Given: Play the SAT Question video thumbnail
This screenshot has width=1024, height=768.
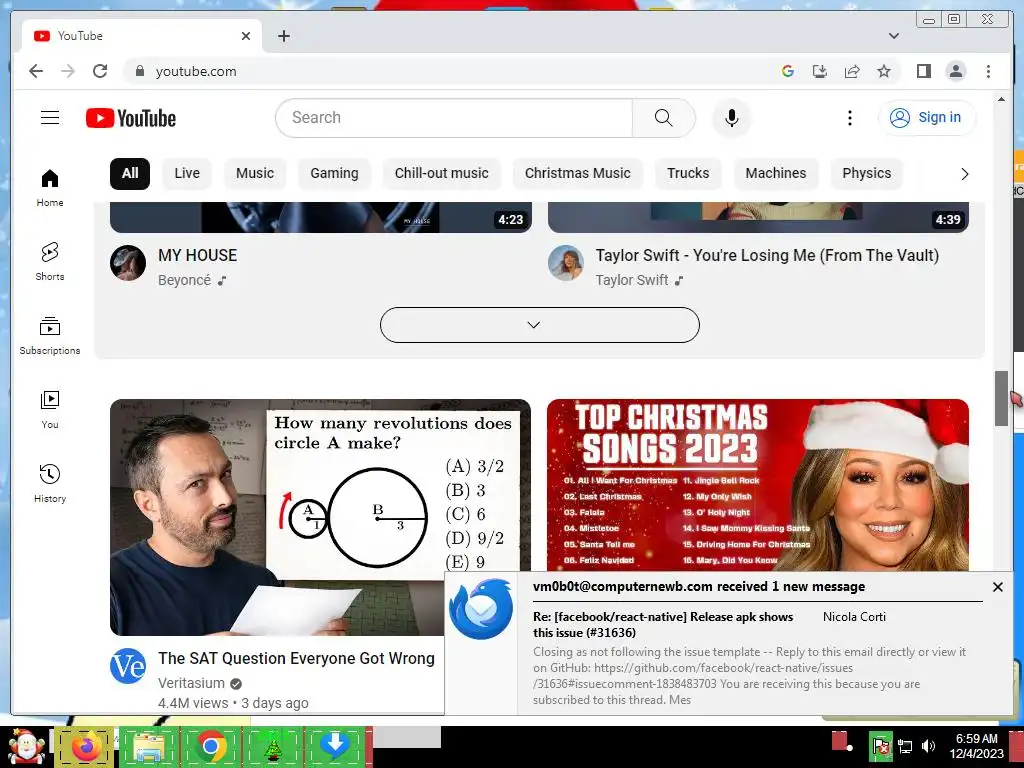Looking at the screenshot, I should pyautogui.click(x=320, y=517).
